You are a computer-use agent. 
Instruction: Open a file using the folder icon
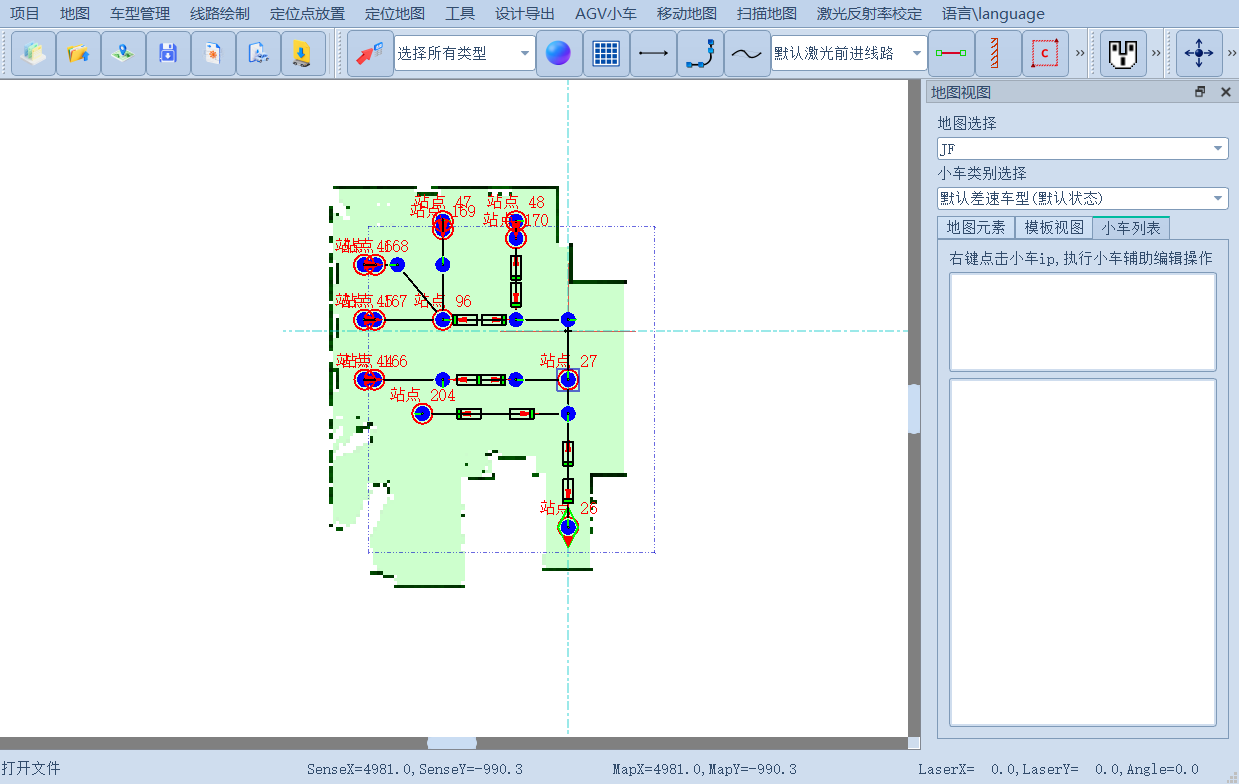click(78, 53)
